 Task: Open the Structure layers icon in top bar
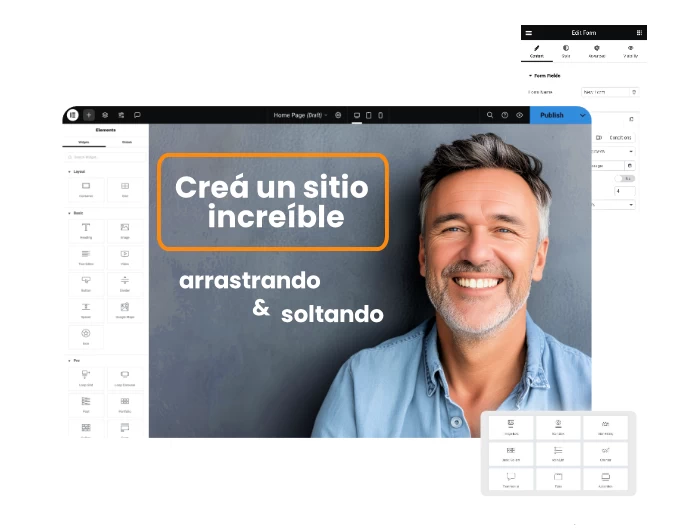point(105,115)
